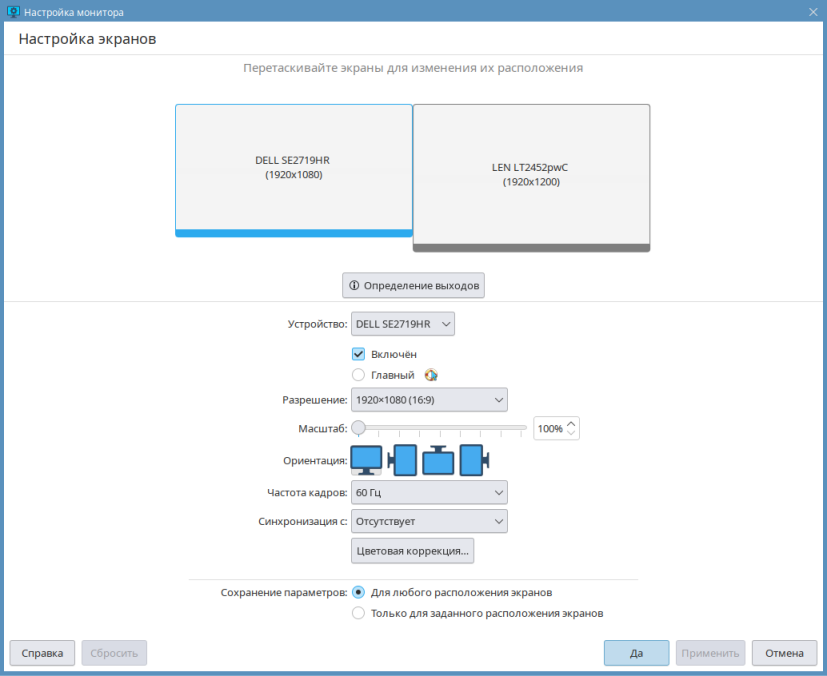Expand the Синхронизация с dropdown
This screenshot has height=676, width=827.
(x=429, y=521)
